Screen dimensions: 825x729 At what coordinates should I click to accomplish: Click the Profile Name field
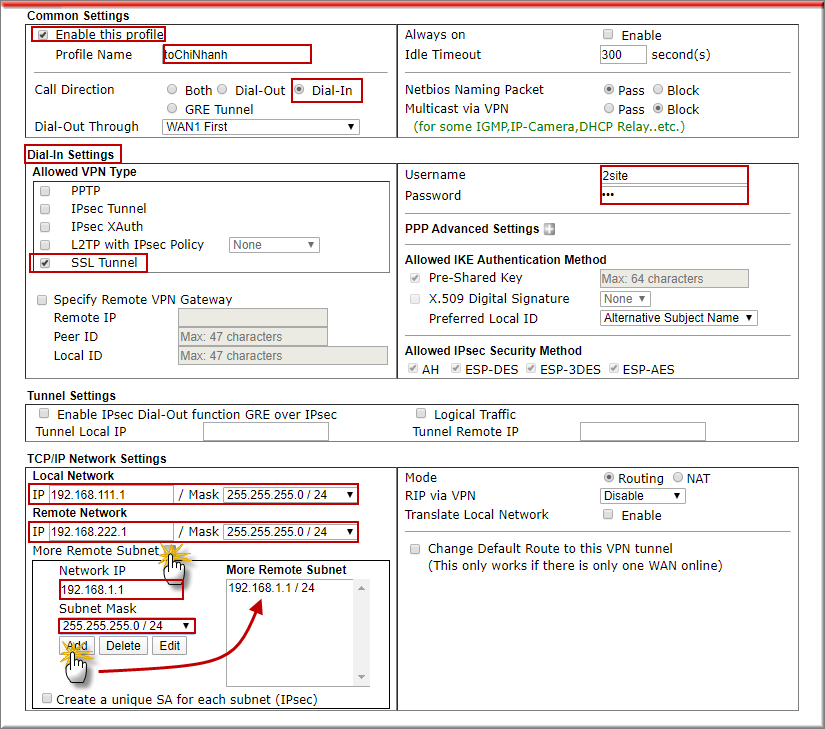[x=237, y=54]
